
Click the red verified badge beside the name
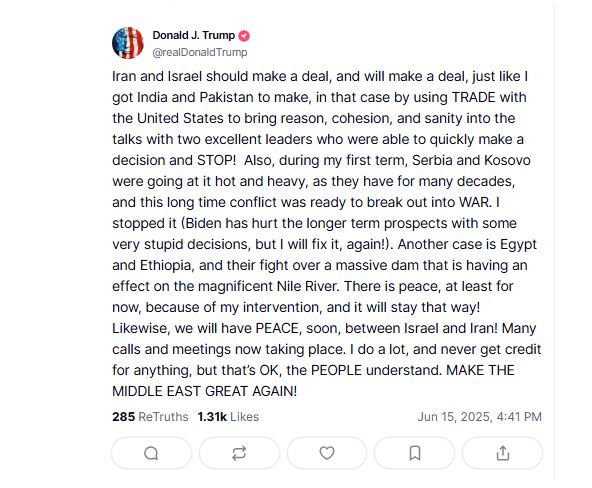[x=244, y=35]
